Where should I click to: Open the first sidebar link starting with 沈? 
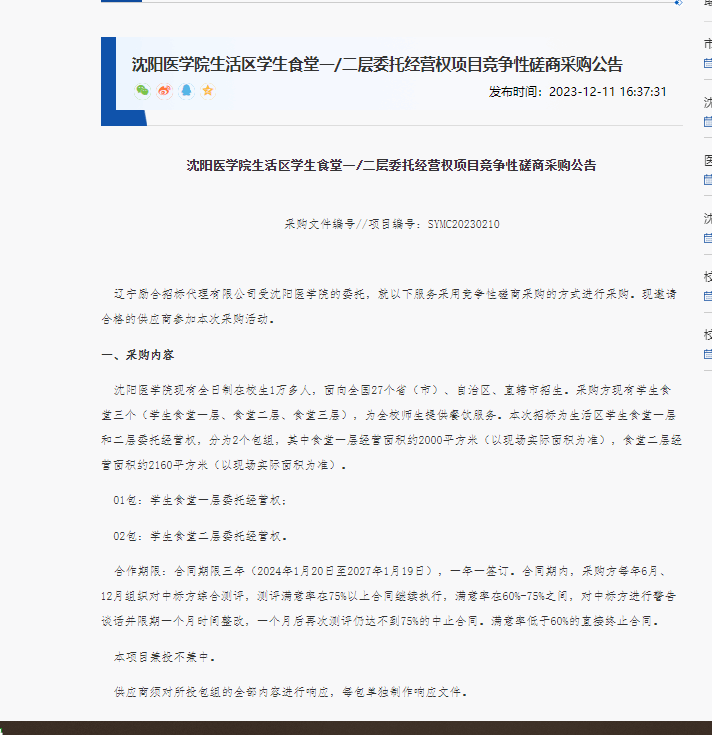click(x=708, y=103)
